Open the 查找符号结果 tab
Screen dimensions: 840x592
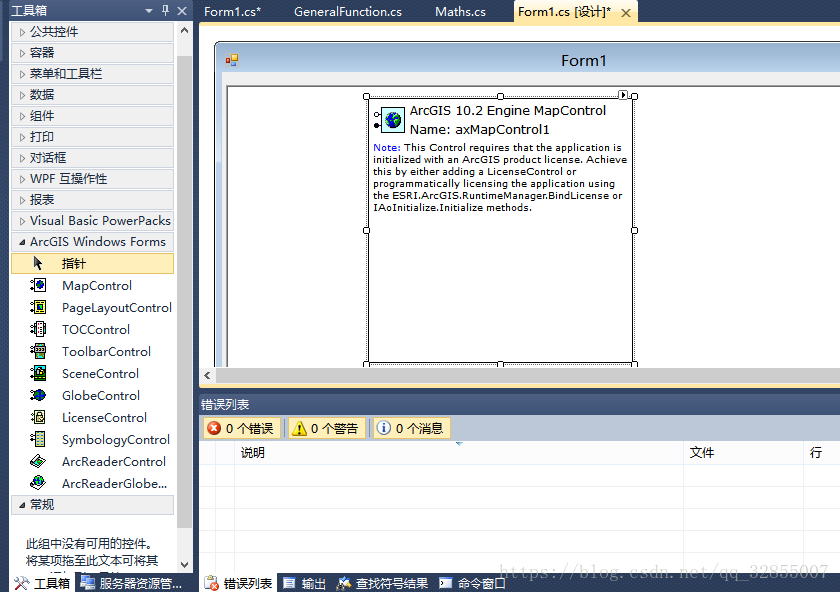(382, 583)
